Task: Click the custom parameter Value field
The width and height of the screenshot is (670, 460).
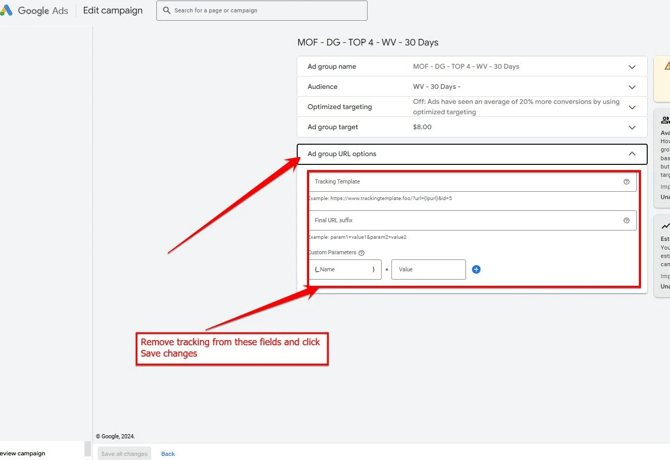Action: (428, 269)
